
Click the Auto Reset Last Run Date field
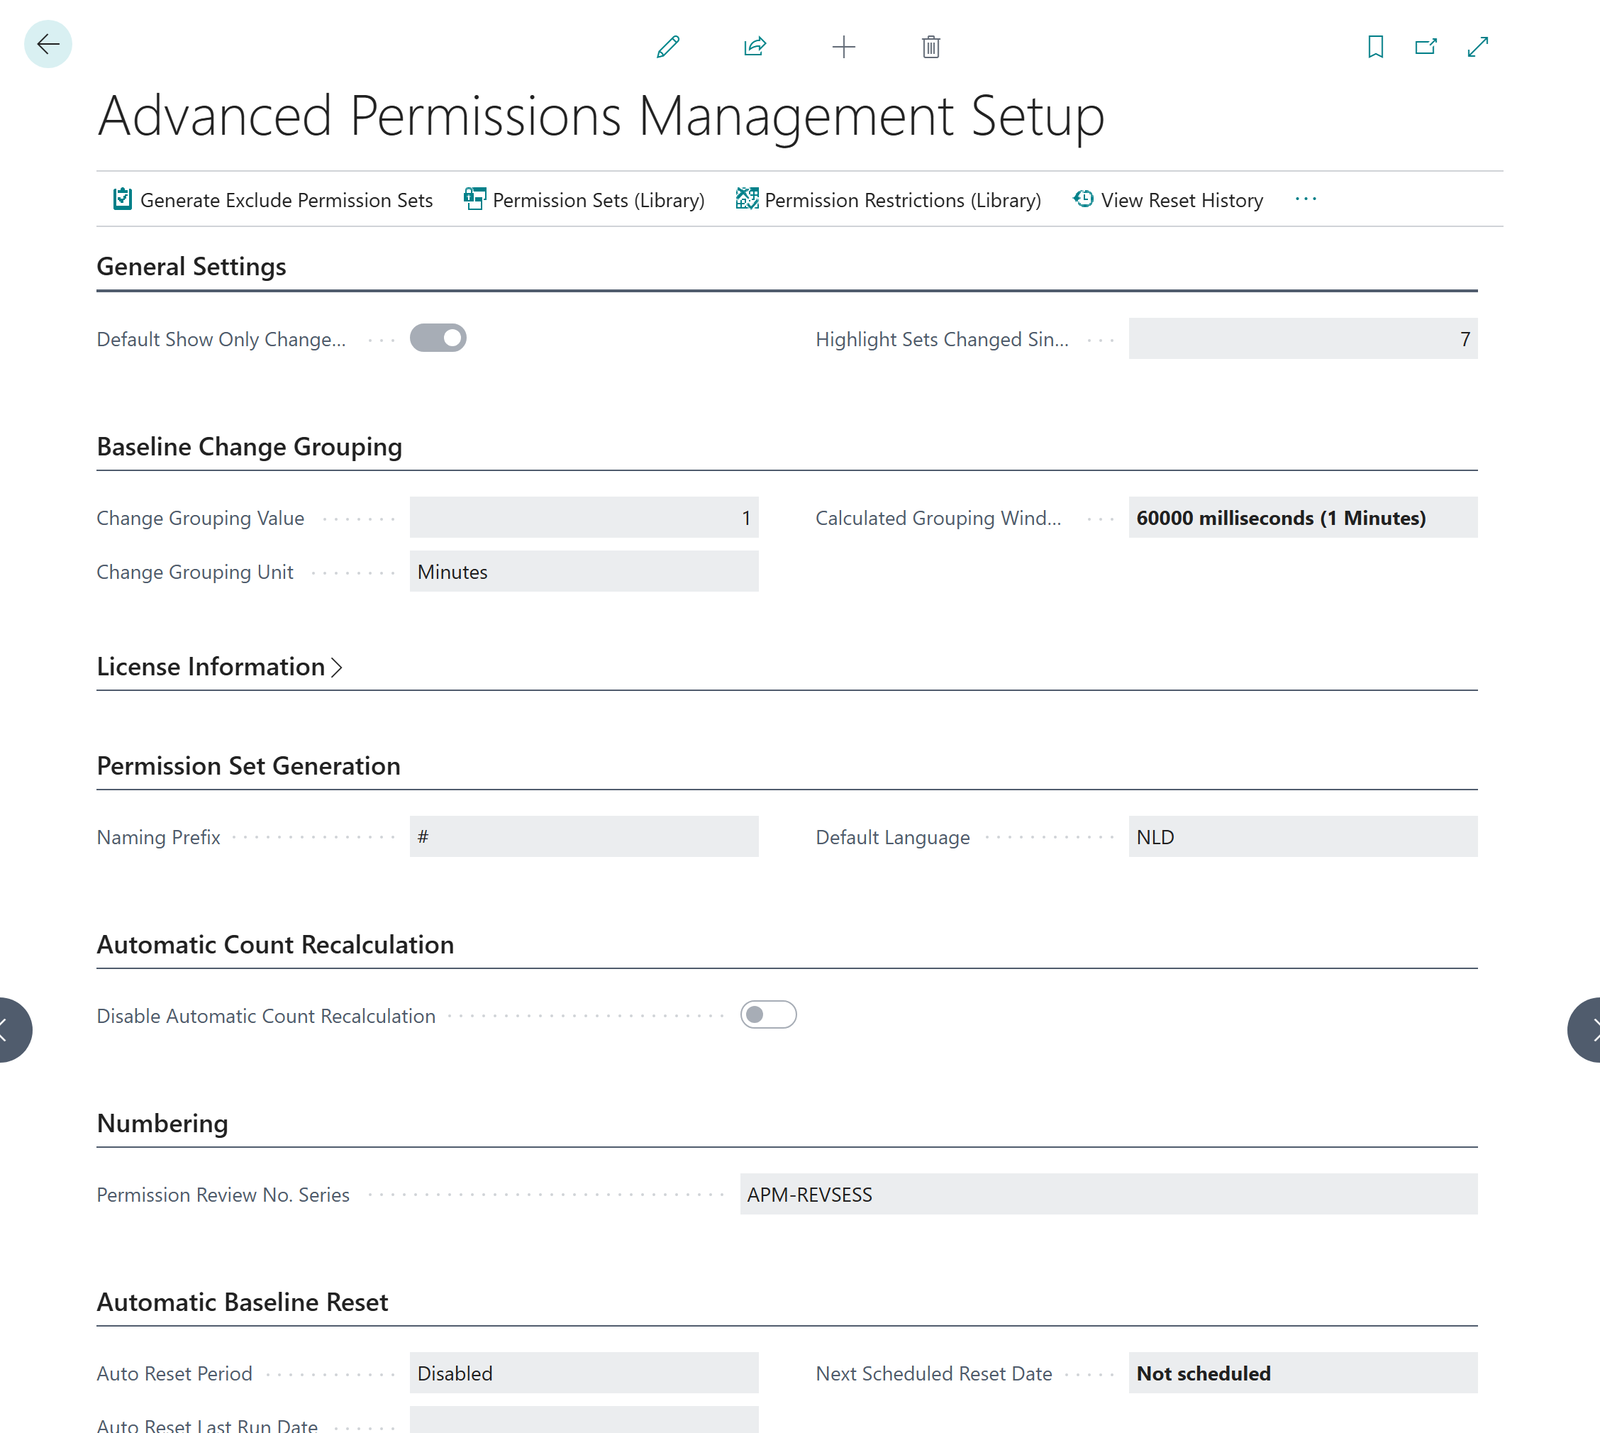click(584, 1420)
